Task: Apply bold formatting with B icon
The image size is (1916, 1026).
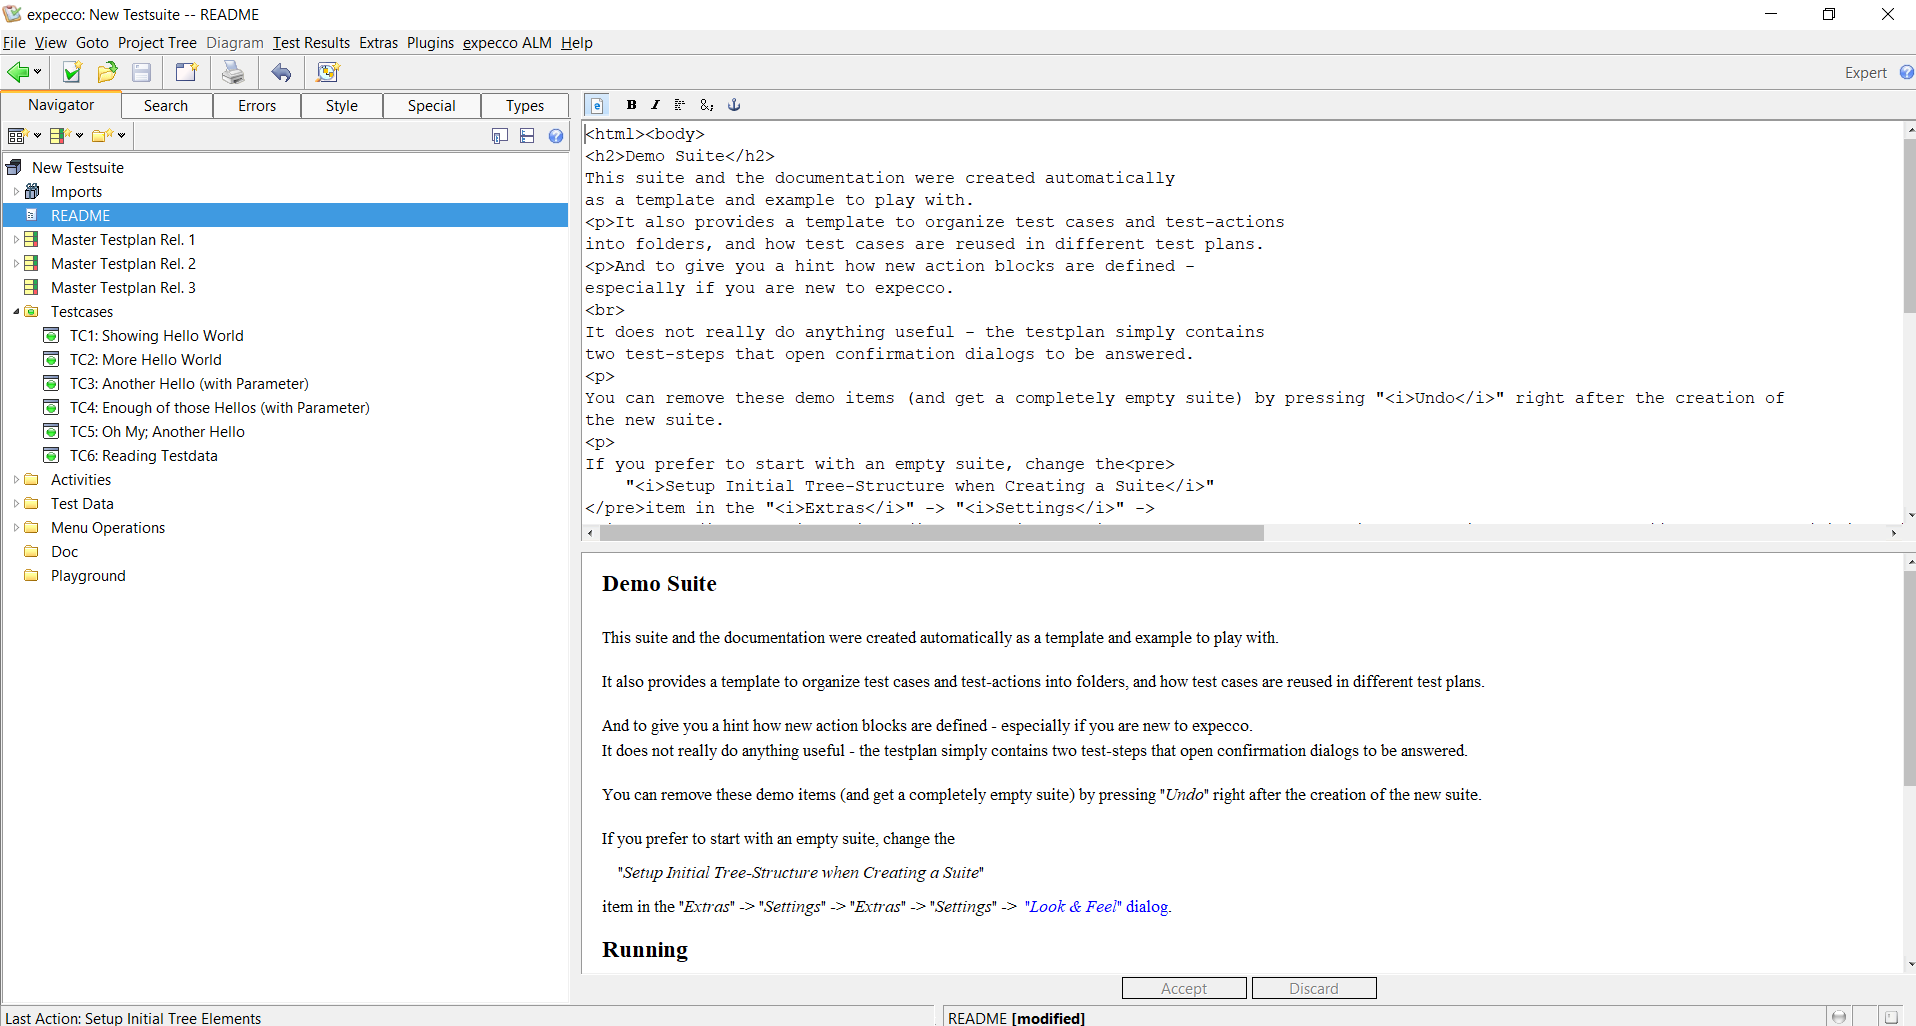Action: point(631,105)
